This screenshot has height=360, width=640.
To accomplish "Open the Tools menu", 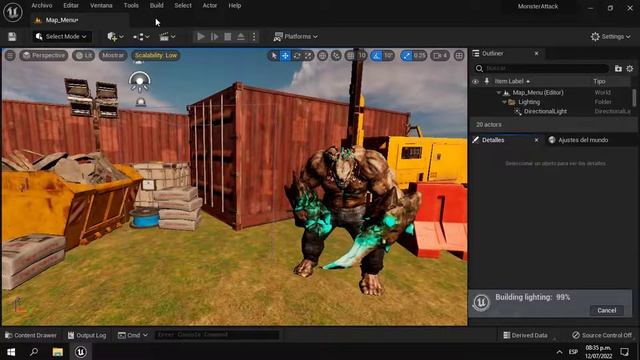I will click(x=131, y=6).
